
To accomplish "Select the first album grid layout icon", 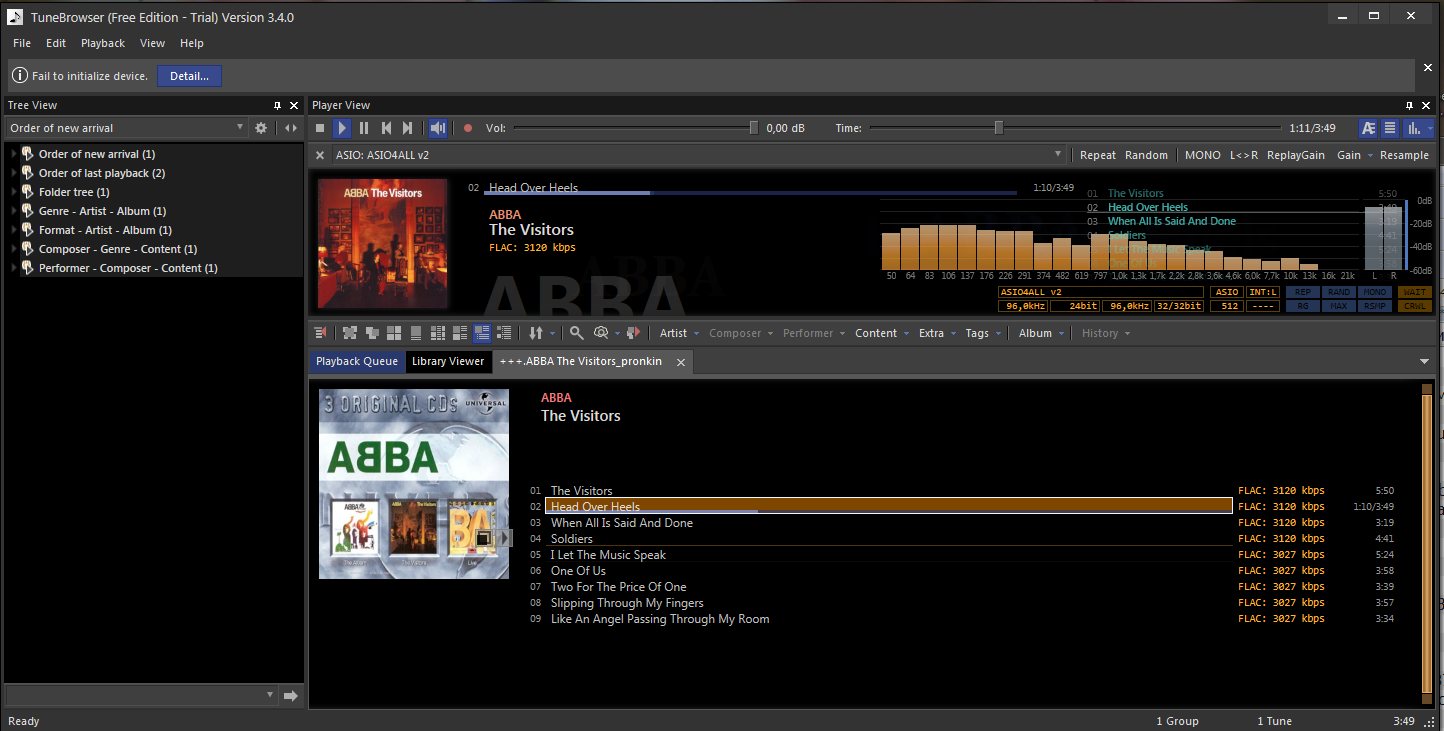I will (x=350, y=333).
